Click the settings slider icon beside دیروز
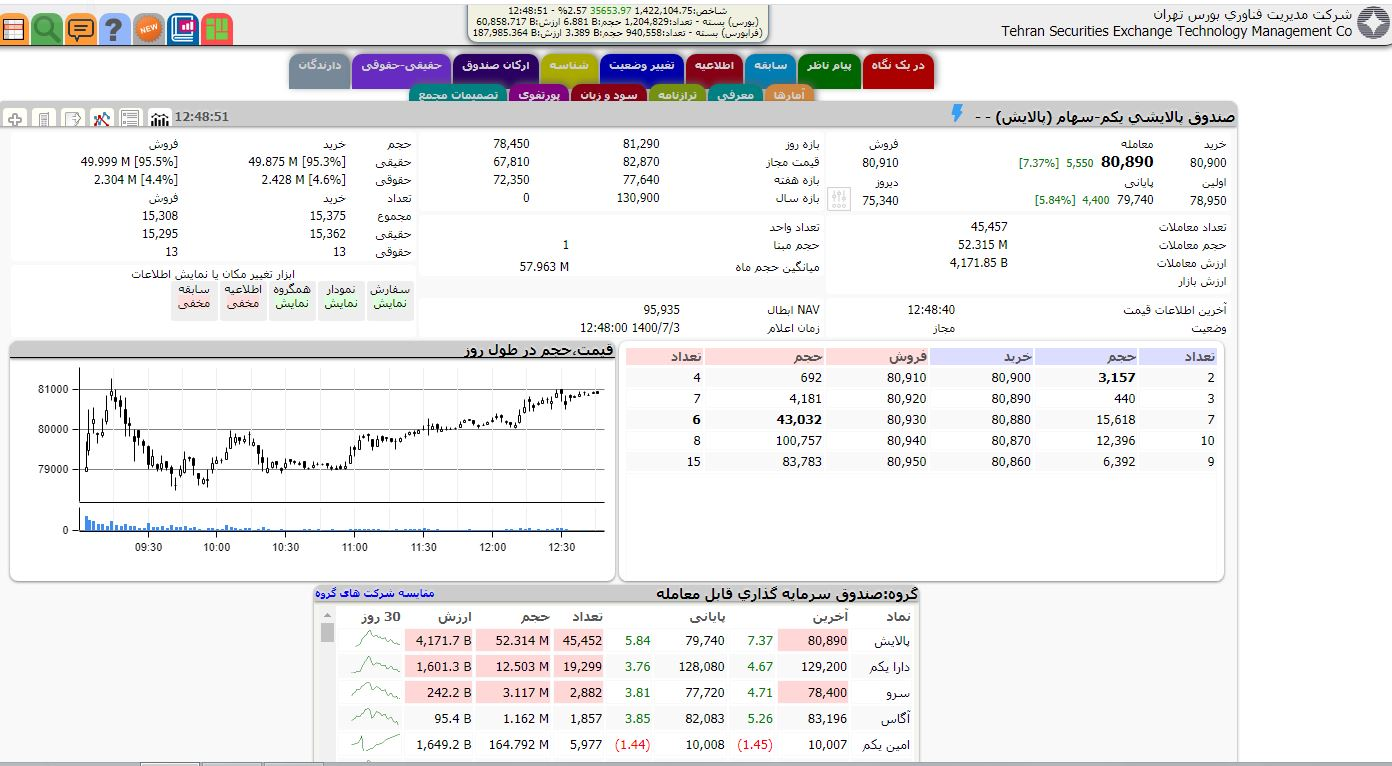1392x766 pixels. coord(839,200)
